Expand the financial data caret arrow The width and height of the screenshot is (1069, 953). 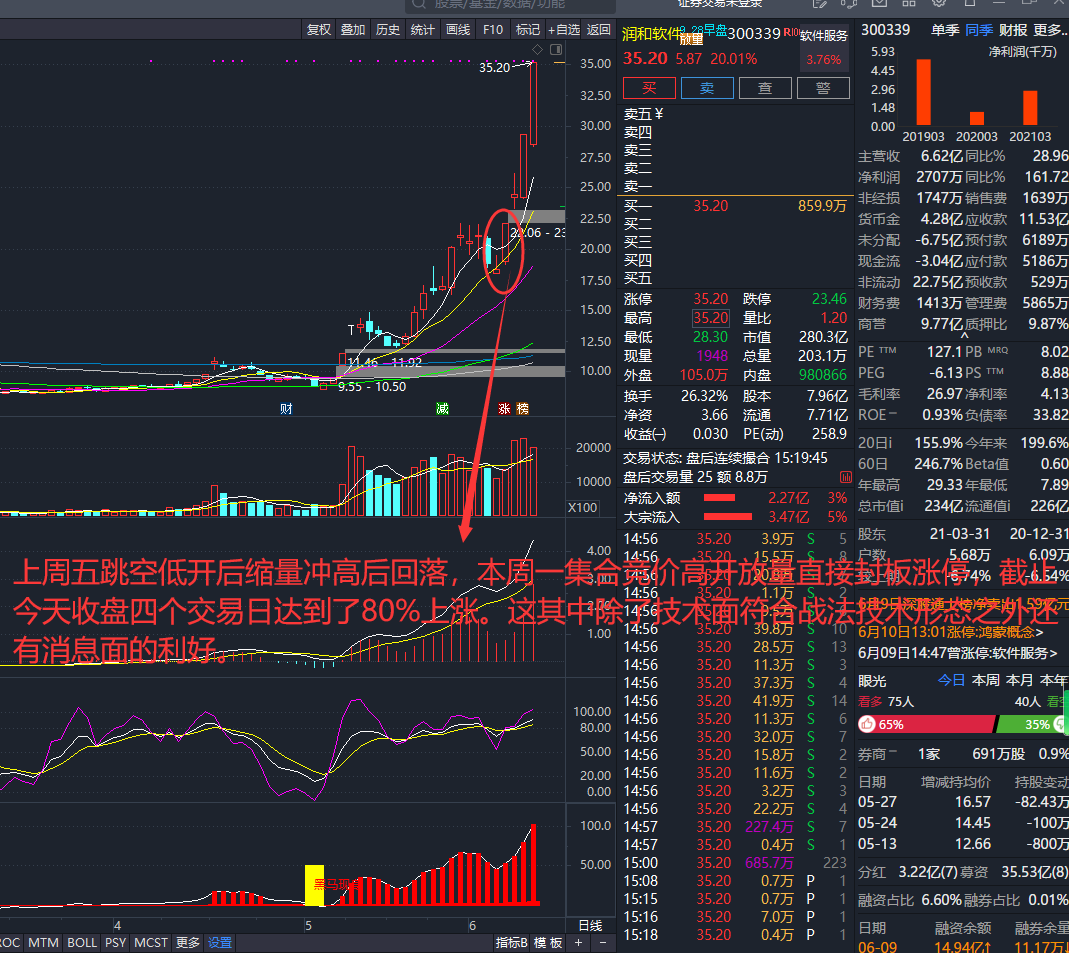(x=964, y=335)
